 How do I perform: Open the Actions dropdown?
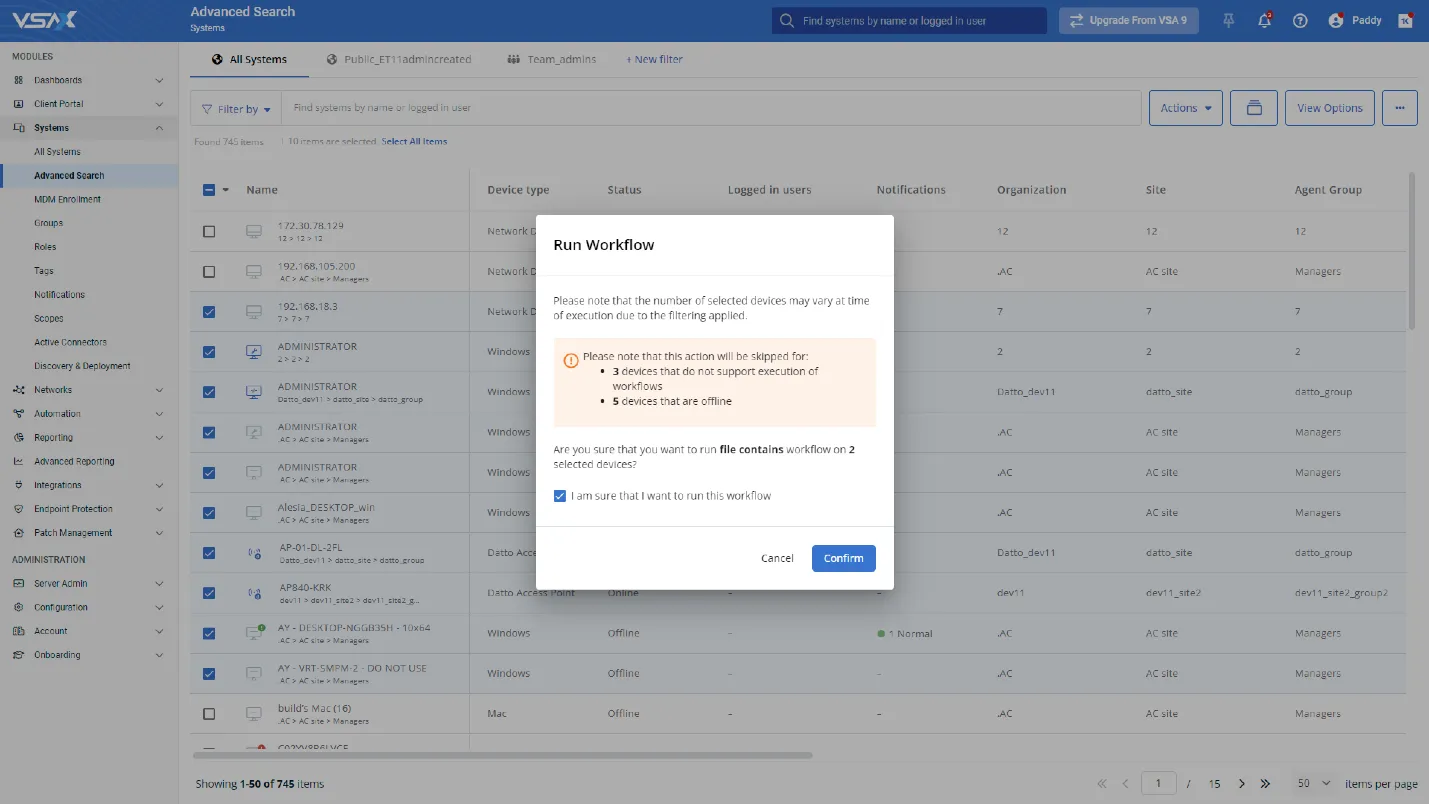click(1185, 108)
